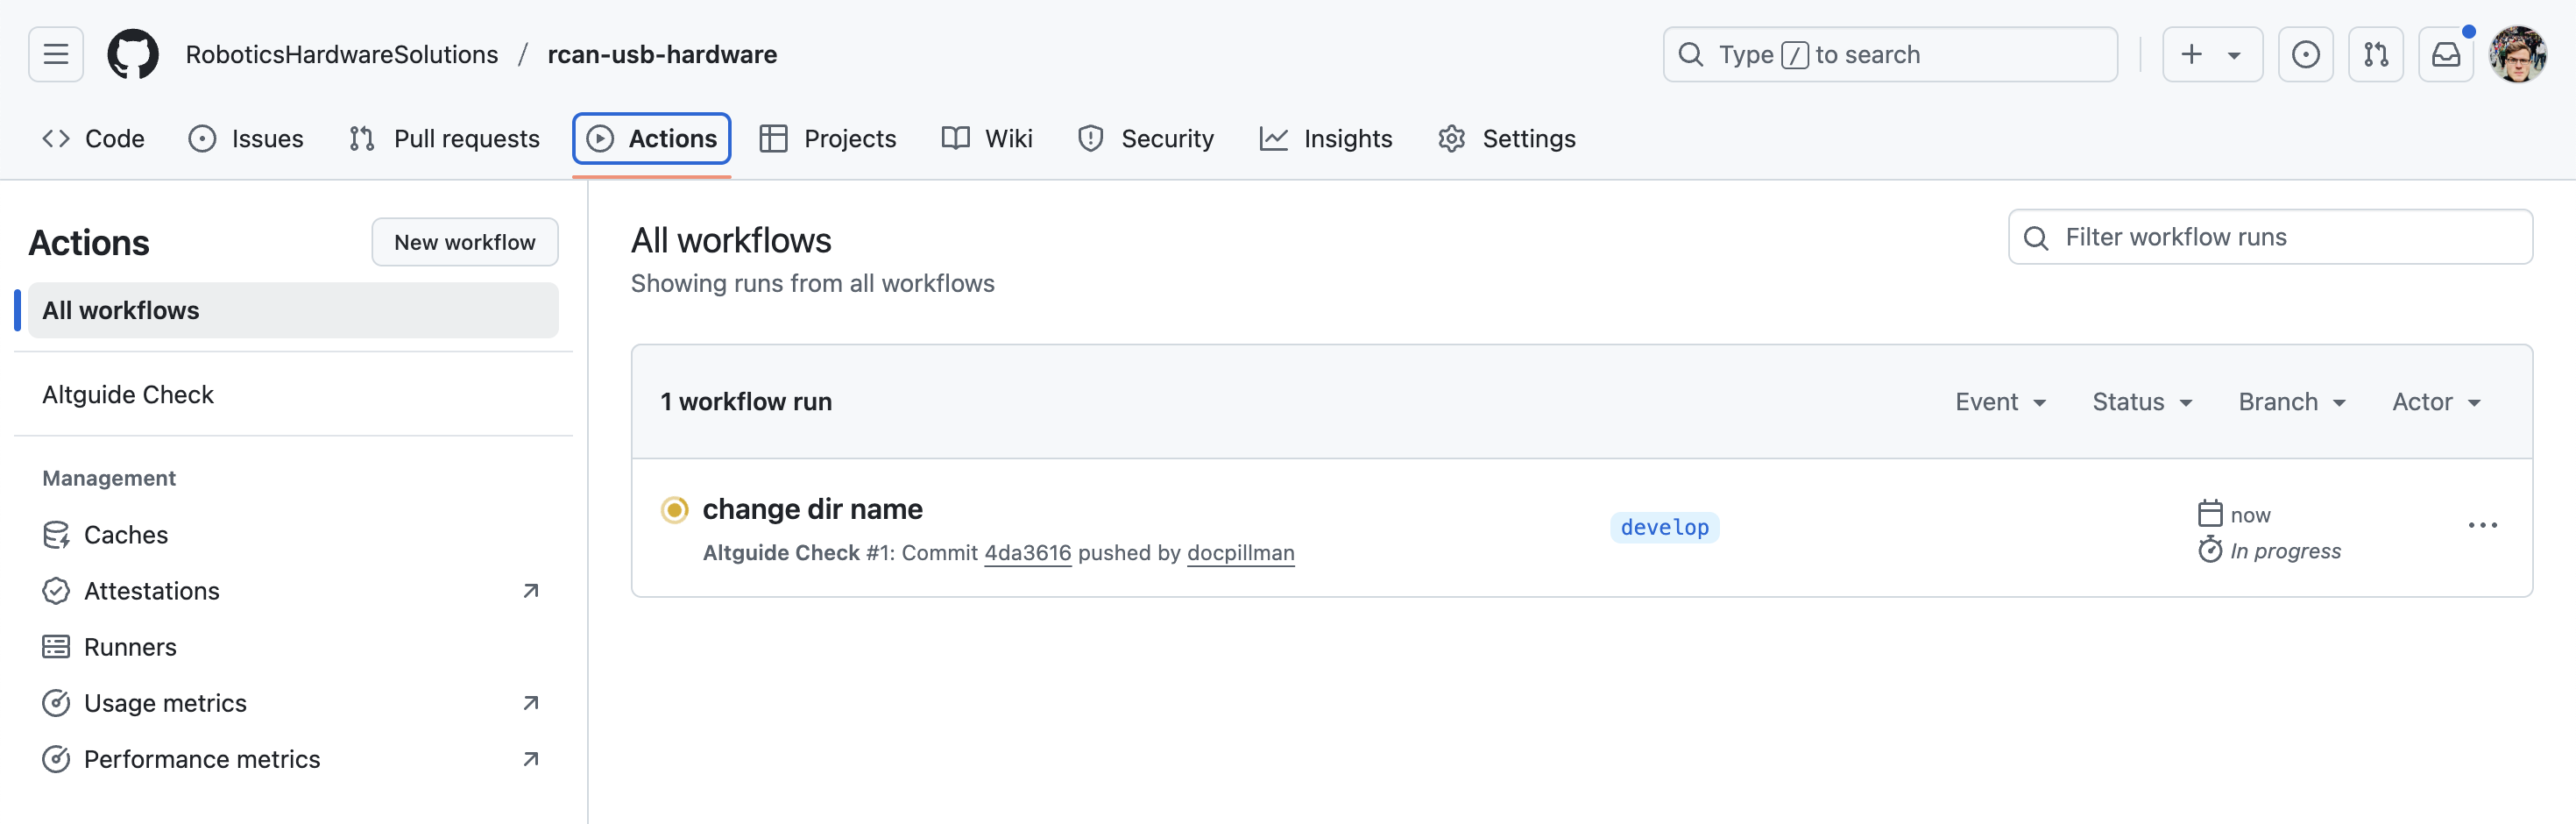Click the New workflow button
This screenshot has height=824, width=2576.
point(464,242)
